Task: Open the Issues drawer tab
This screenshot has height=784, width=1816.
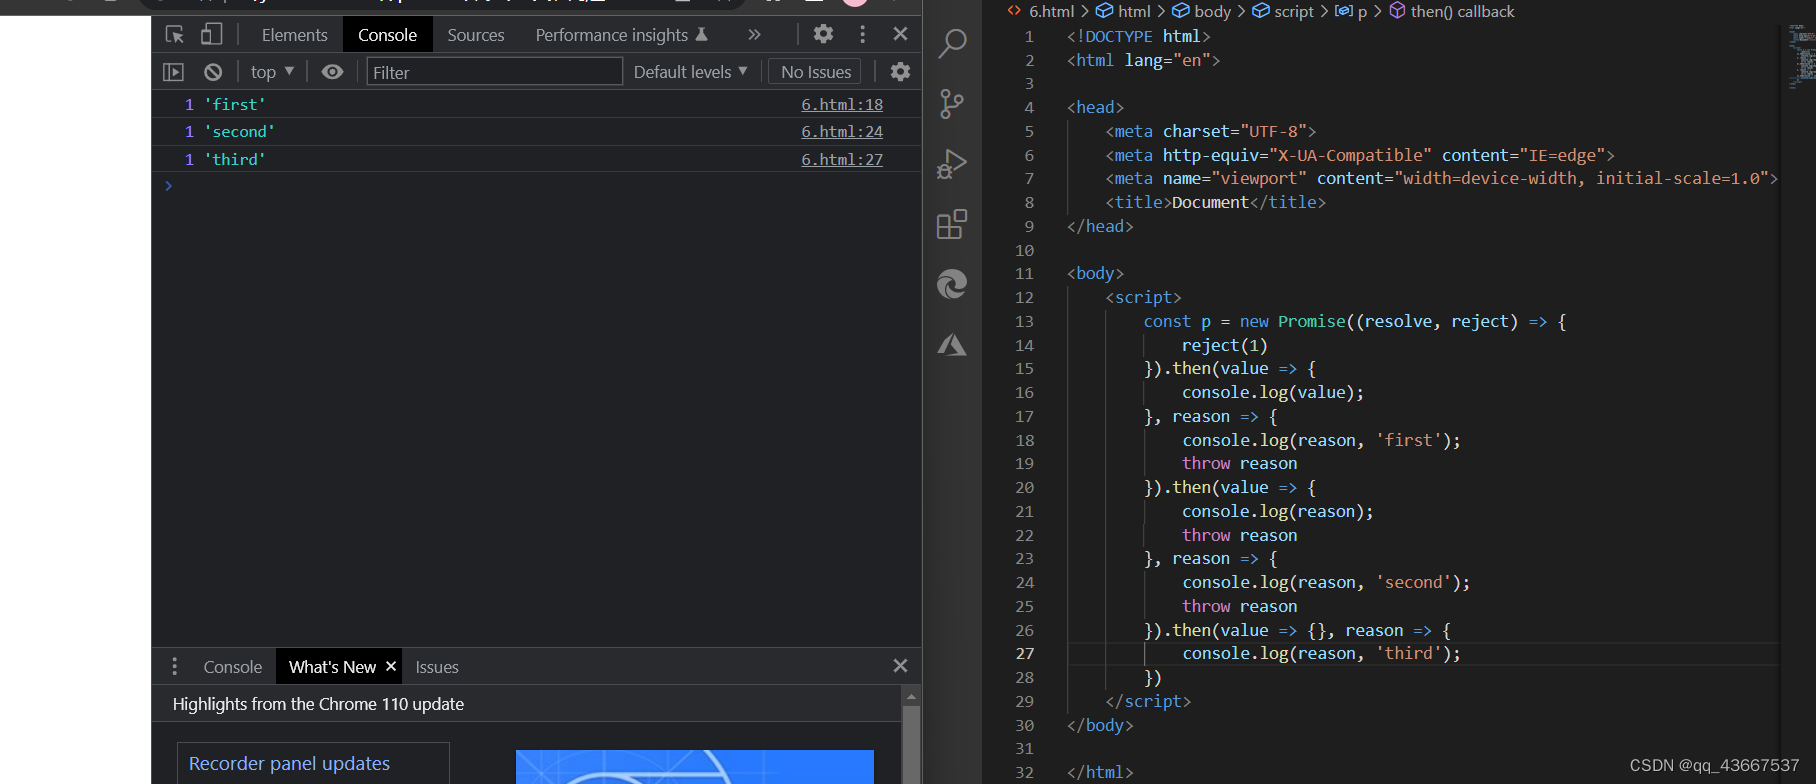Action: (437, 667)
